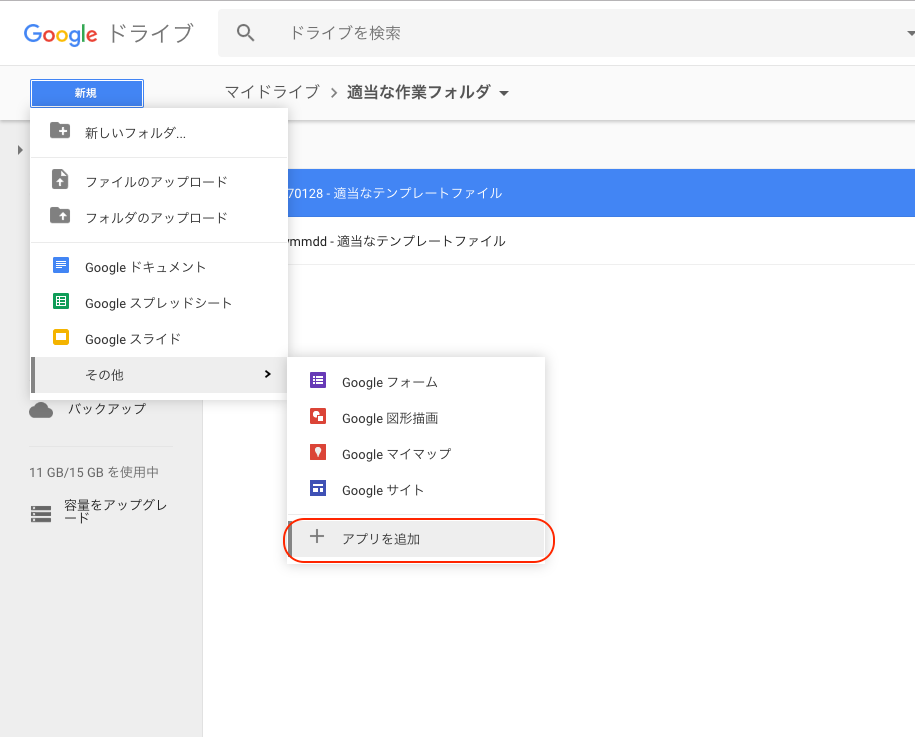Choose アプリを追加 menu item
The image size is (915, 737).
coord(416,539)
